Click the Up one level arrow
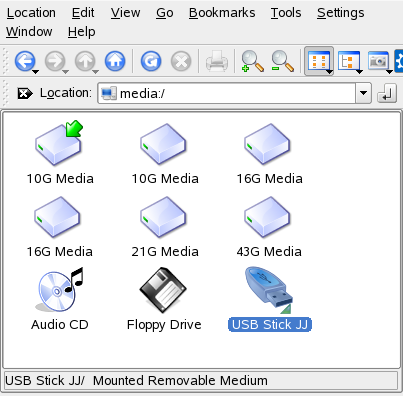The image size is (403, 396). [85, 61]
